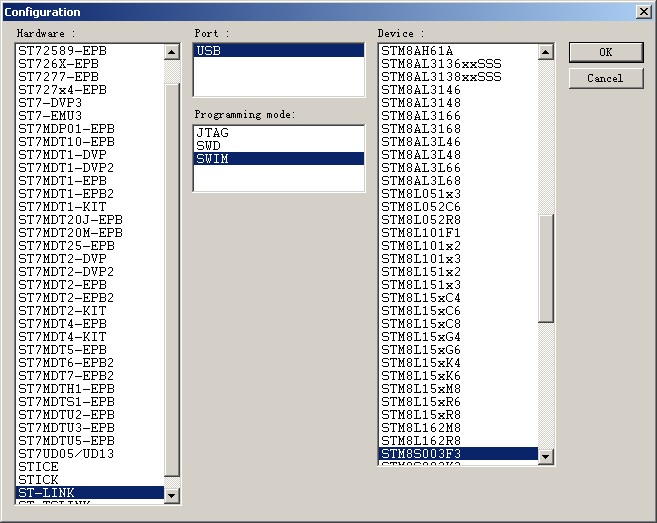Select ST7MDT6-EPB2 hardware
The image size is (657, 523).
tap(90, 362)
